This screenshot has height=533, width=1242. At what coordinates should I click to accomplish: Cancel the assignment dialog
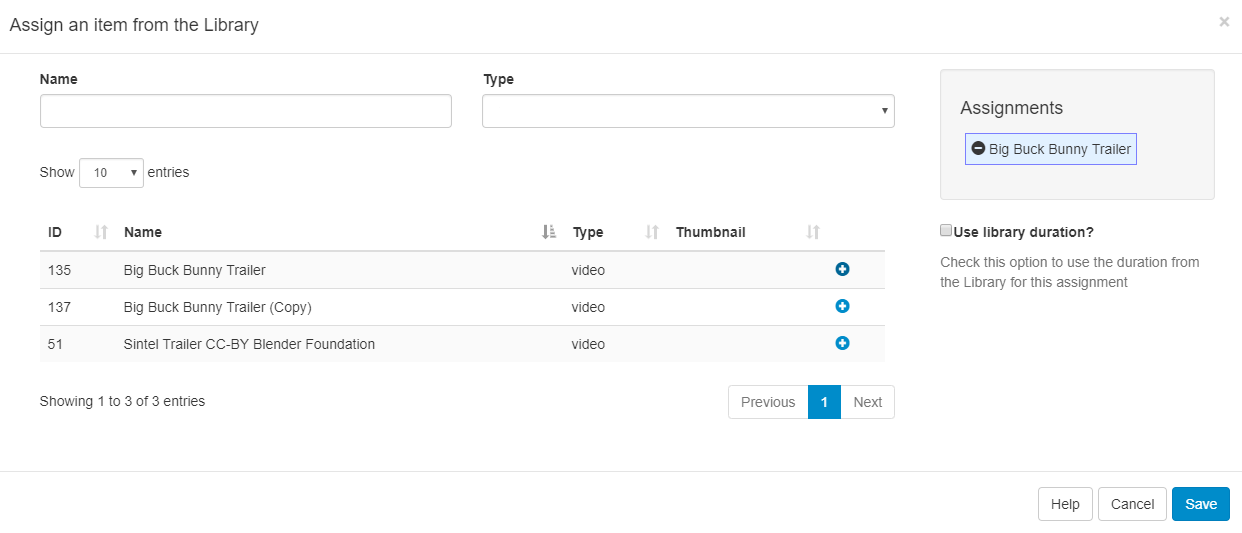click(1132, 504)
